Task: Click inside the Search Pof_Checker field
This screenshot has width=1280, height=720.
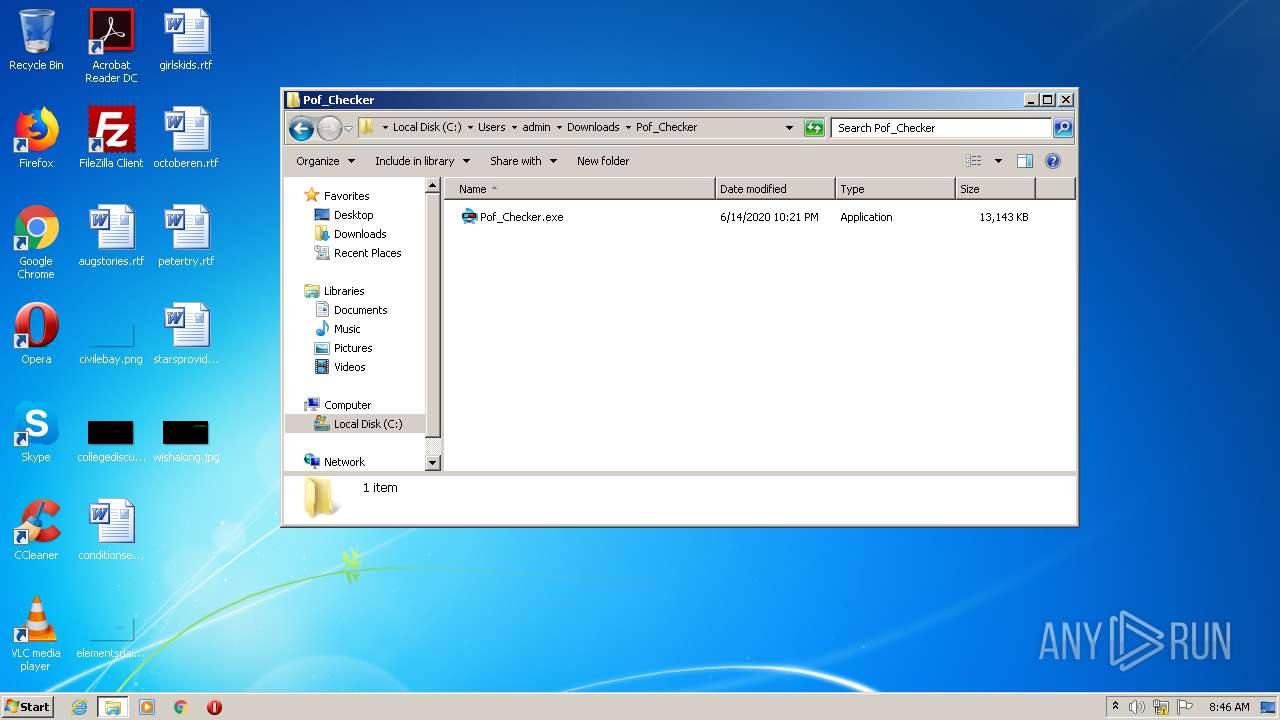Action: pos(941,128)
